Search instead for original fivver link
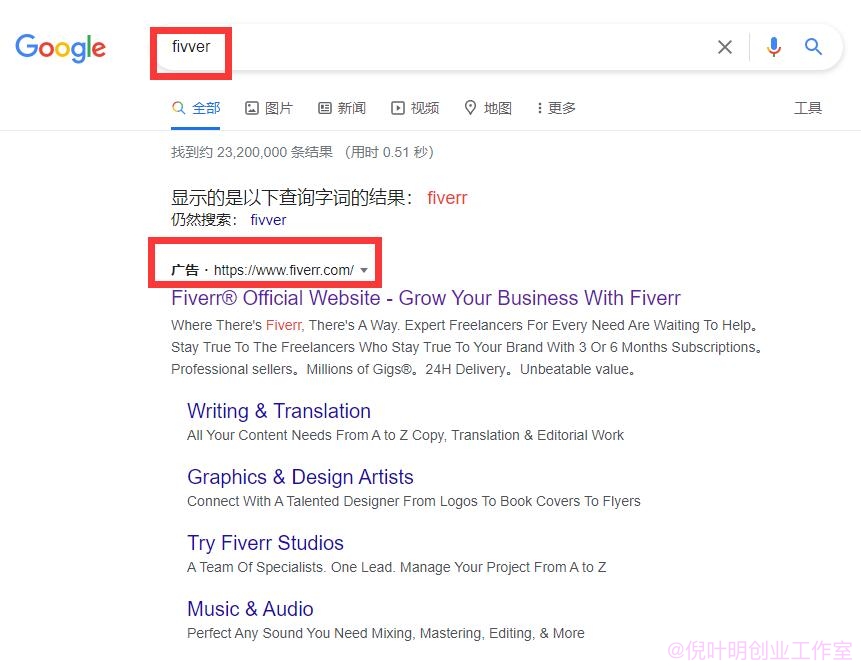This screenshot has height=666, width=861. point(268,220)
